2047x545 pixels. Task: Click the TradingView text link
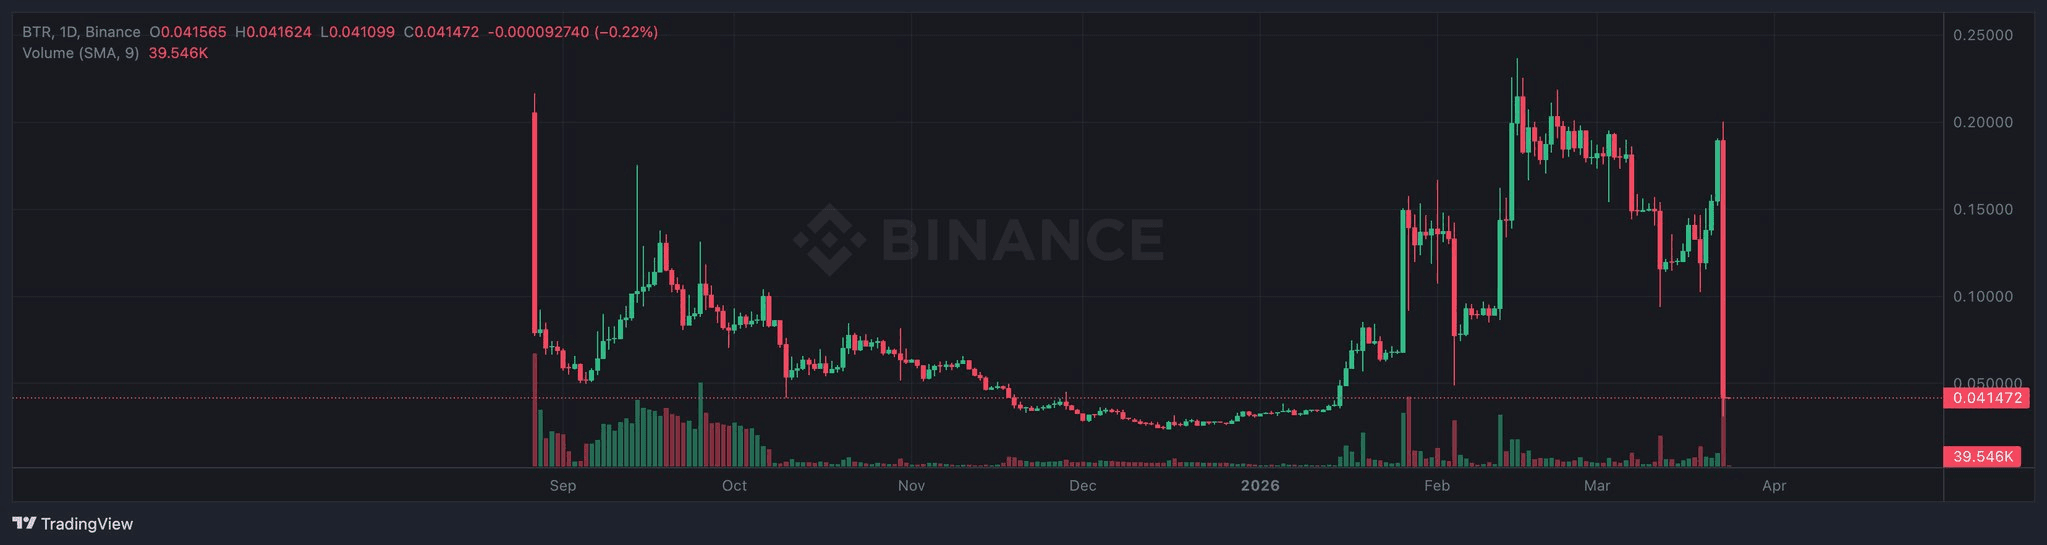tap(87, 523)
